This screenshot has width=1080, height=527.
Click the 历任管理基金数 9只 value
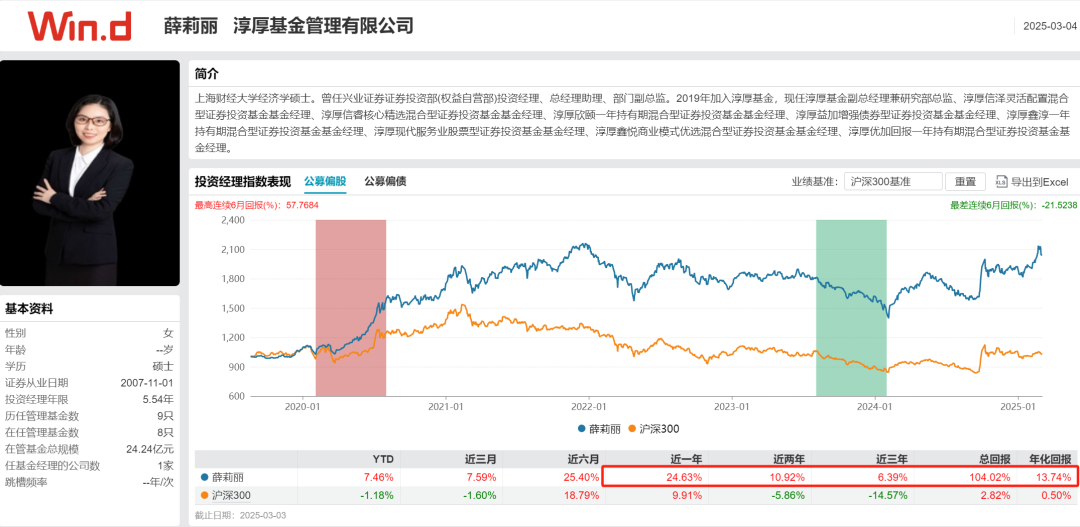click(x=165, y=416)
